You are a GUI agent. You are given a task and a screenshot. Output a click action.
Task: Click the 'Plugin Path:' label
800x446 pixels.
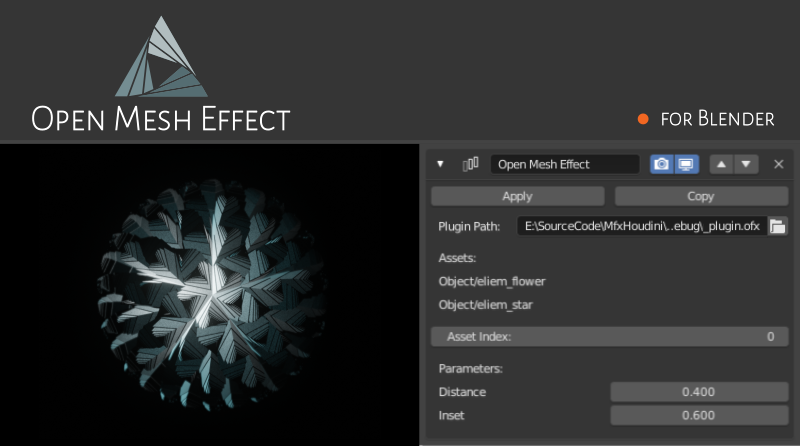click(x=469, y=227)
